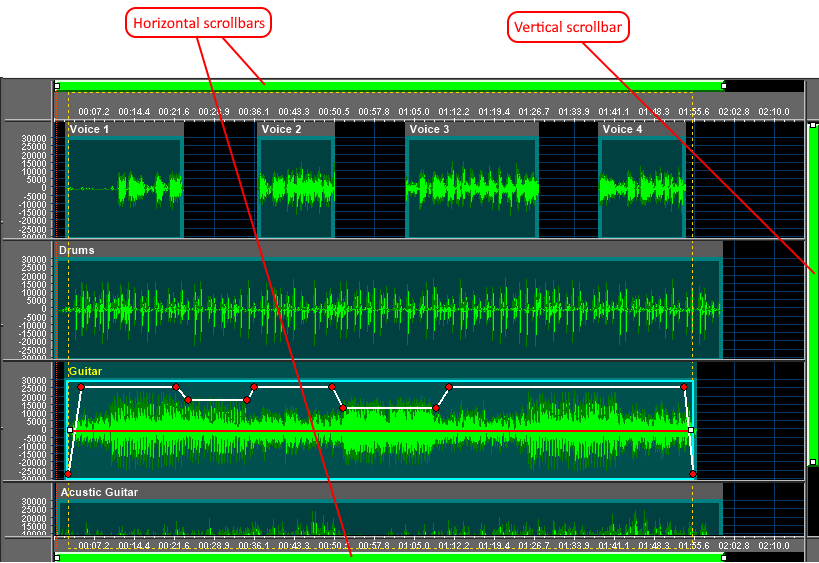Screen dimensions: 819x563
Task: Click the bottom green horizontal scrollbar
Action: 390,557
